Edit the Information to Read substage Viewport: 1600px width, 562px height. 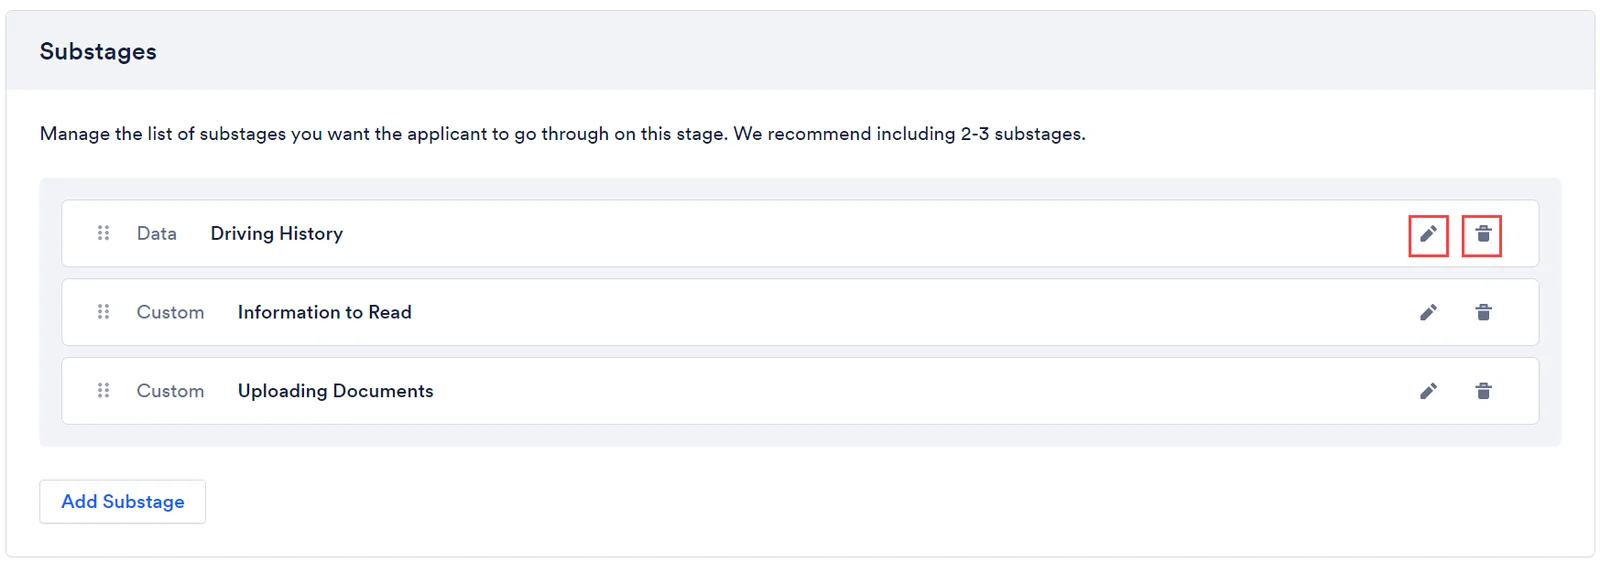(1428, 313)
